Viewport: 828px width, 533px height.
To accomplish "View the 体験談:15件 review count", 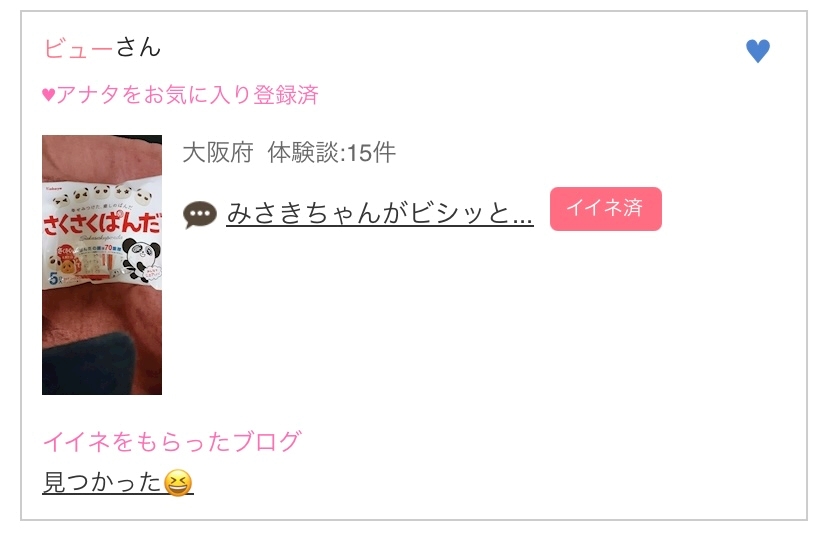I will [x=332, y=153].
